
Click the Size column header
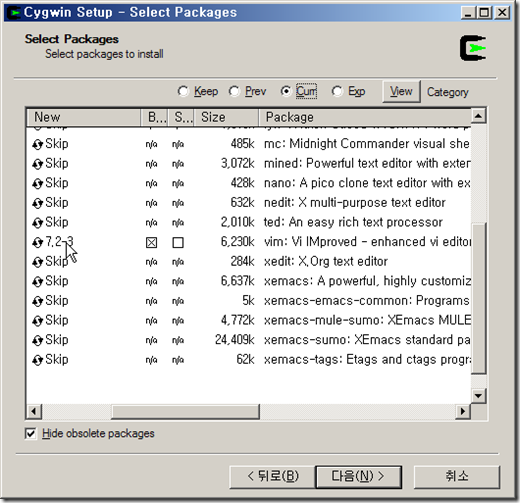click(x=226, y=117)
